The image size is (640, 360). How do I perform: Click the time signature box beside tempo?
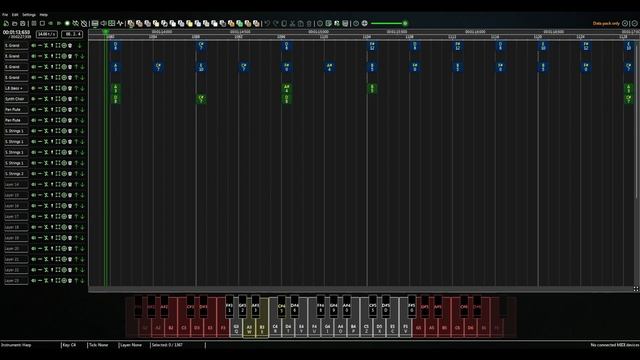72,34
